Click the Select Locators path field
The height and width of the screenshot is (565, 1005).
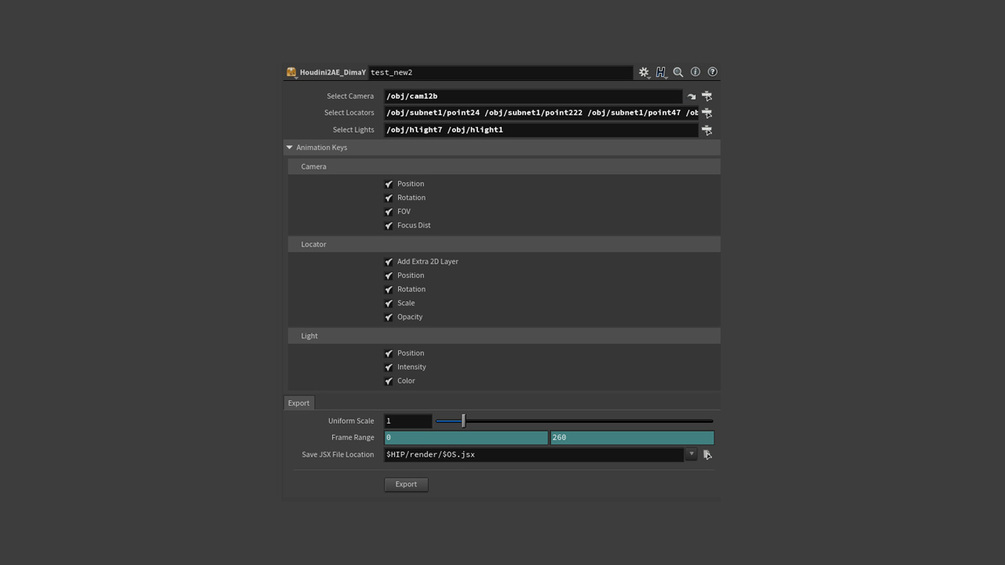coord(541,113)
